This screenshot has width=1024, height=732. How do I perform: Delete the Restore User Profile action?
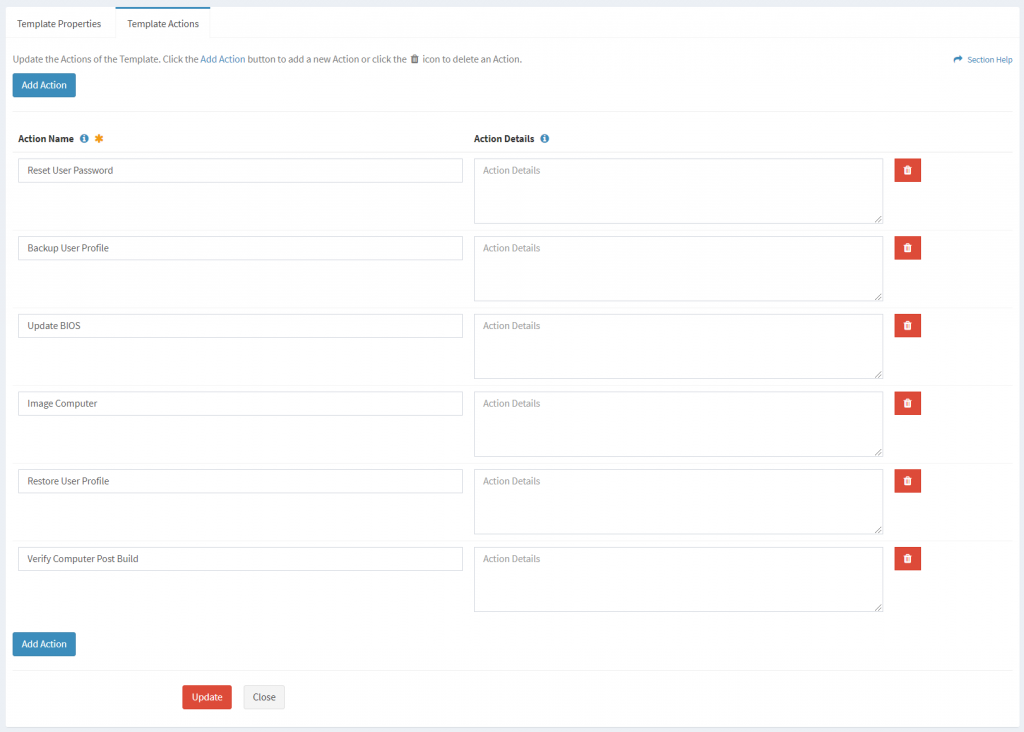(x=907, y=480)
